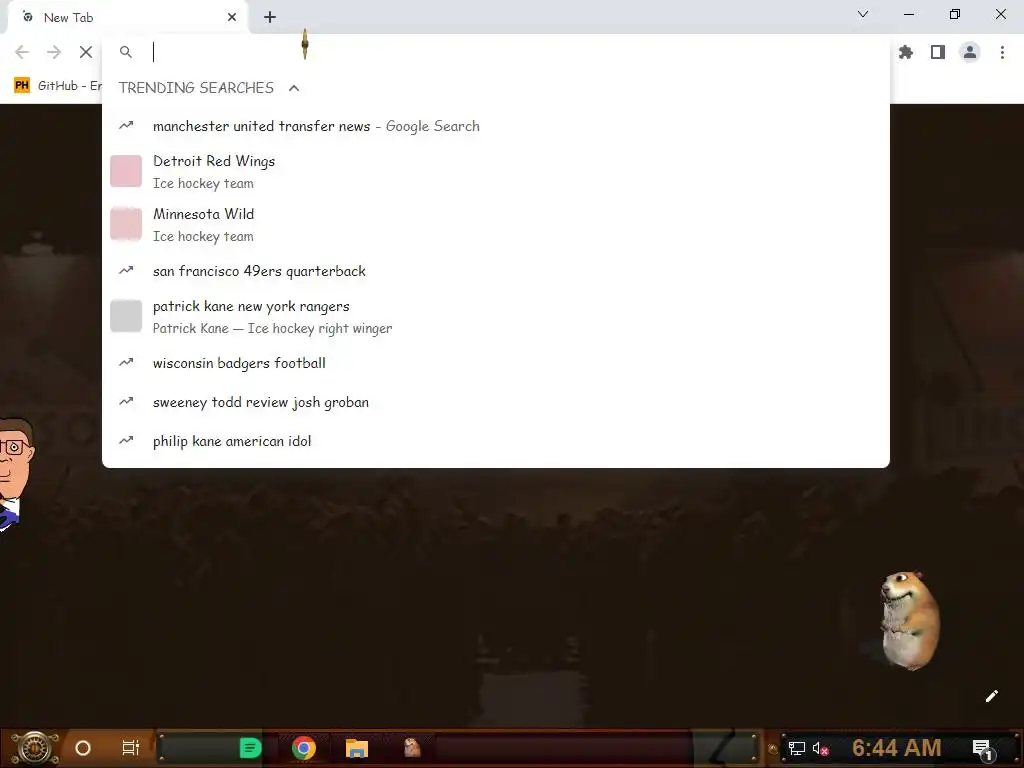Go forward to the next page
The image size is (1024, 768).
click(54, 52)
